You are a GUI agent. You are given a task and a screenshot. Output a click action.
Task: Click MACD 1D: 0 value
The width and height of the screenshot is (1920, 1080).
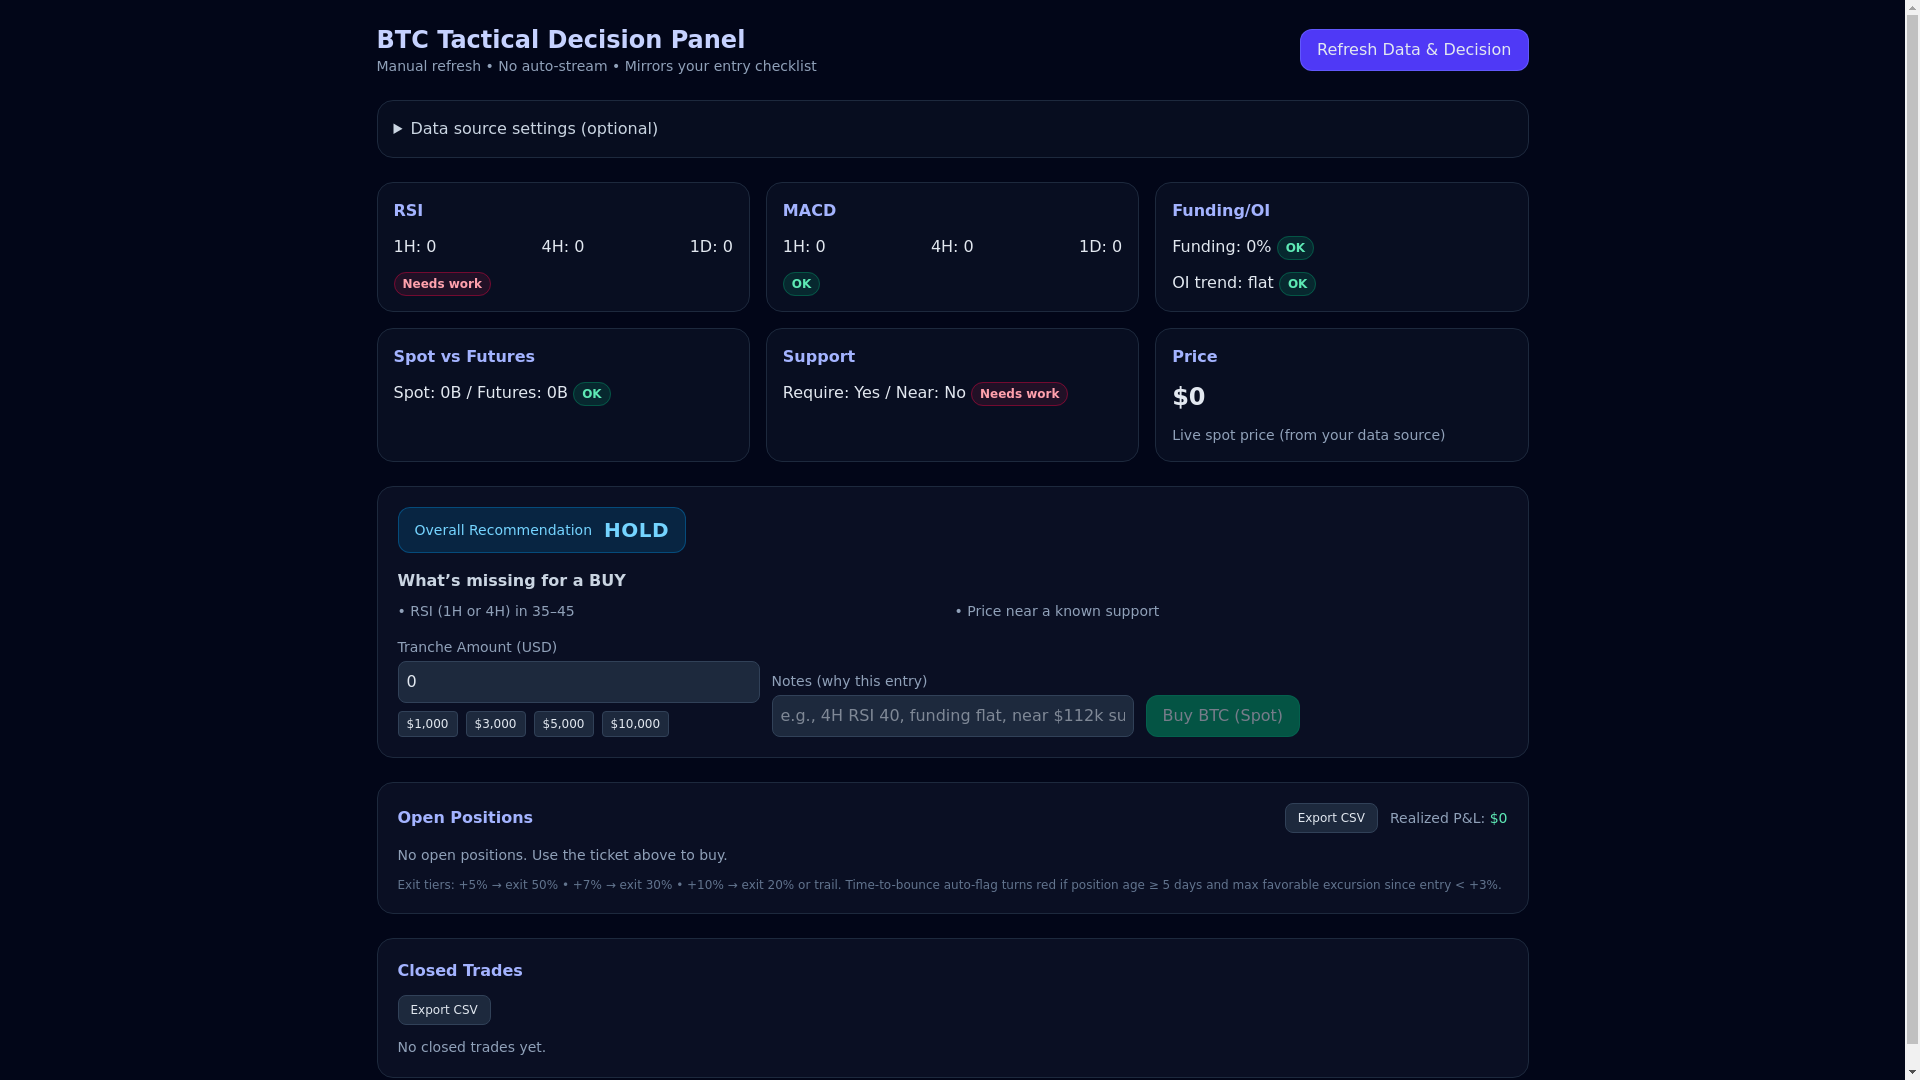1100,247
